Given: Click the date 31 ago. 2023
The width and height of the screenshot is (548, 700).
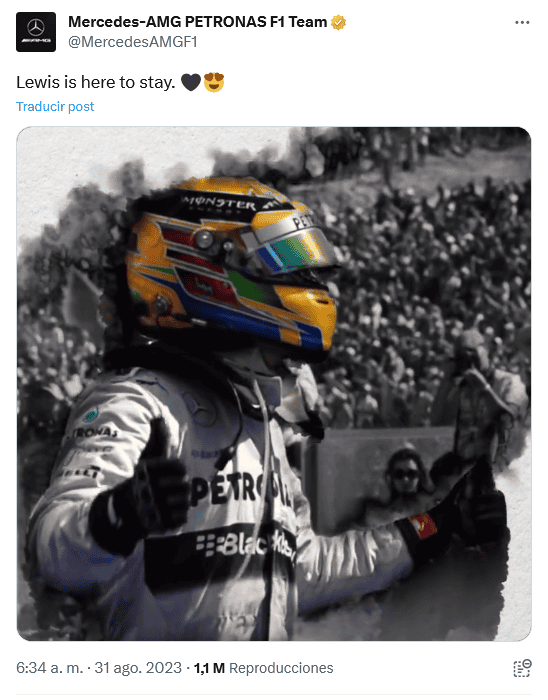Looking at the screenshot, I should 138,668.
